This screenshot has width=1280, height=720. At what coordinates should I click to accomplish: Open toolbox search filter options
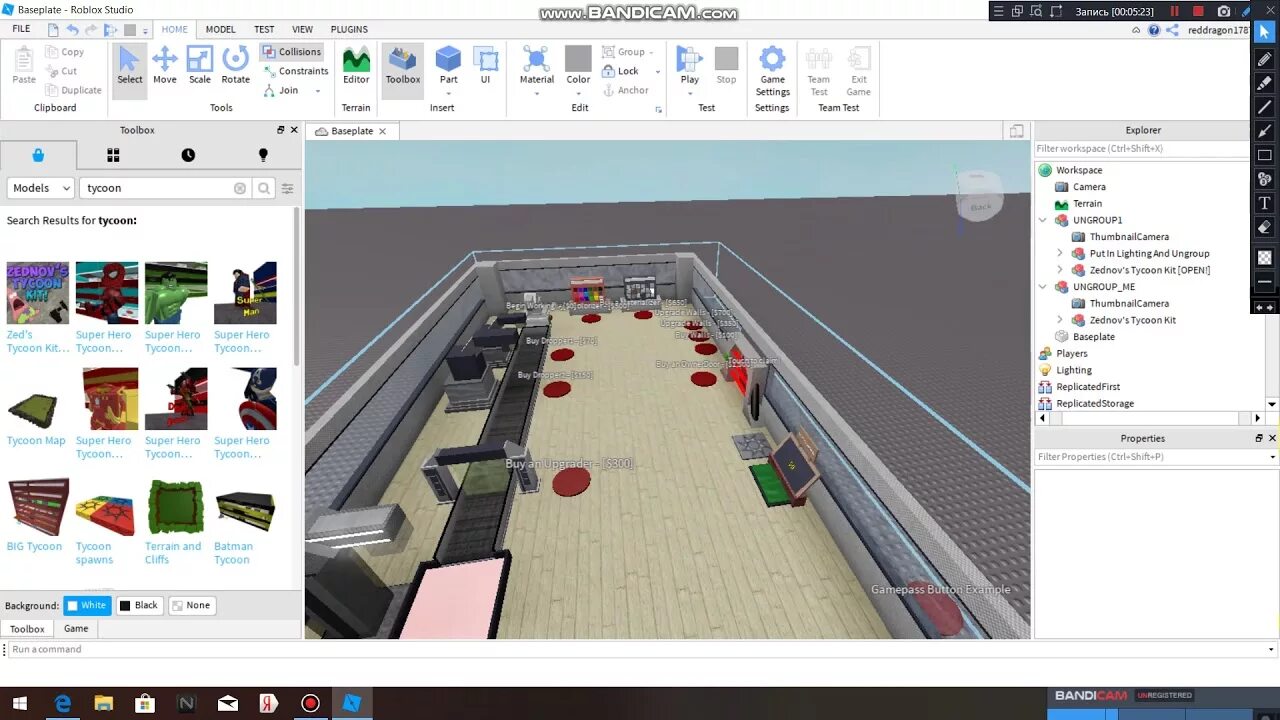[x=287, y=188]
